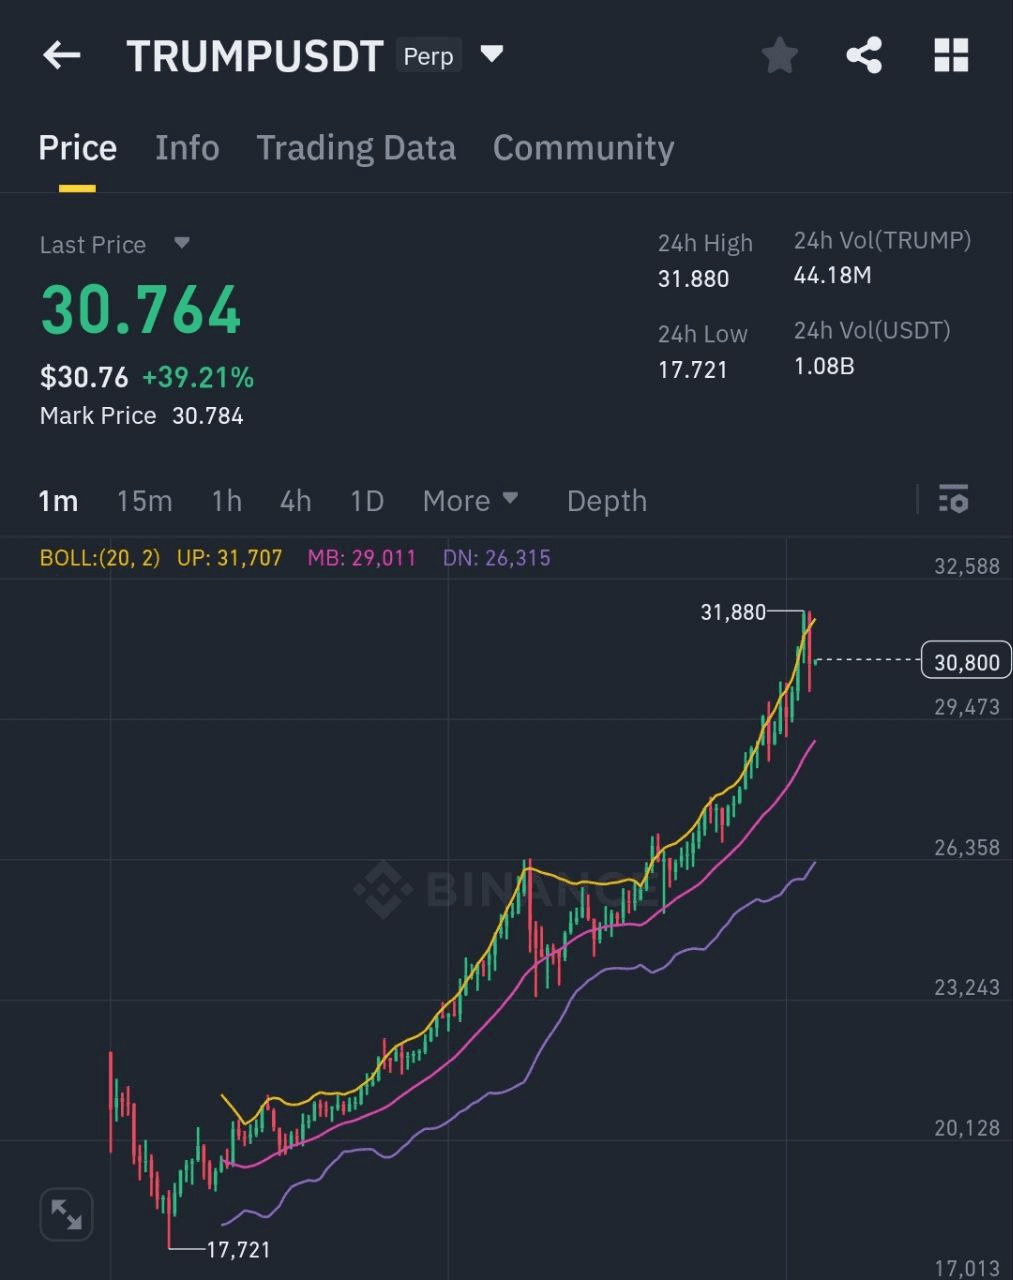
Task: Tap the 24h Low 17.721 value
Action: [692, 370]
